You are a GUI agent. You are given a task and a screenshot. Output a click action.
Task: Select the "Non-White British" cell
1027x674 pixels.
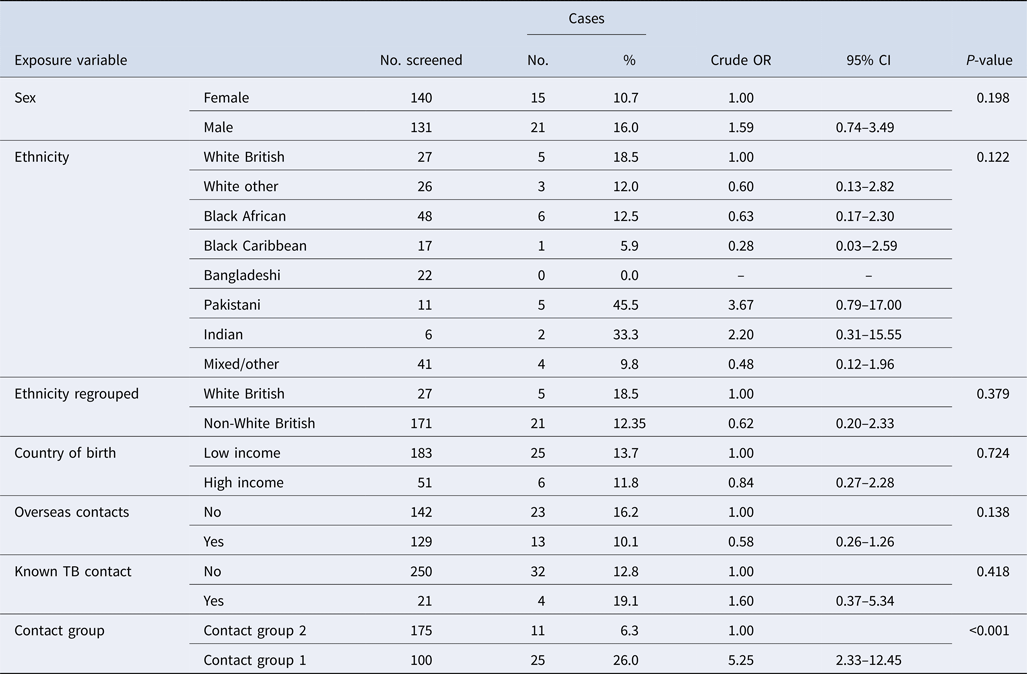tap(259, 423)
